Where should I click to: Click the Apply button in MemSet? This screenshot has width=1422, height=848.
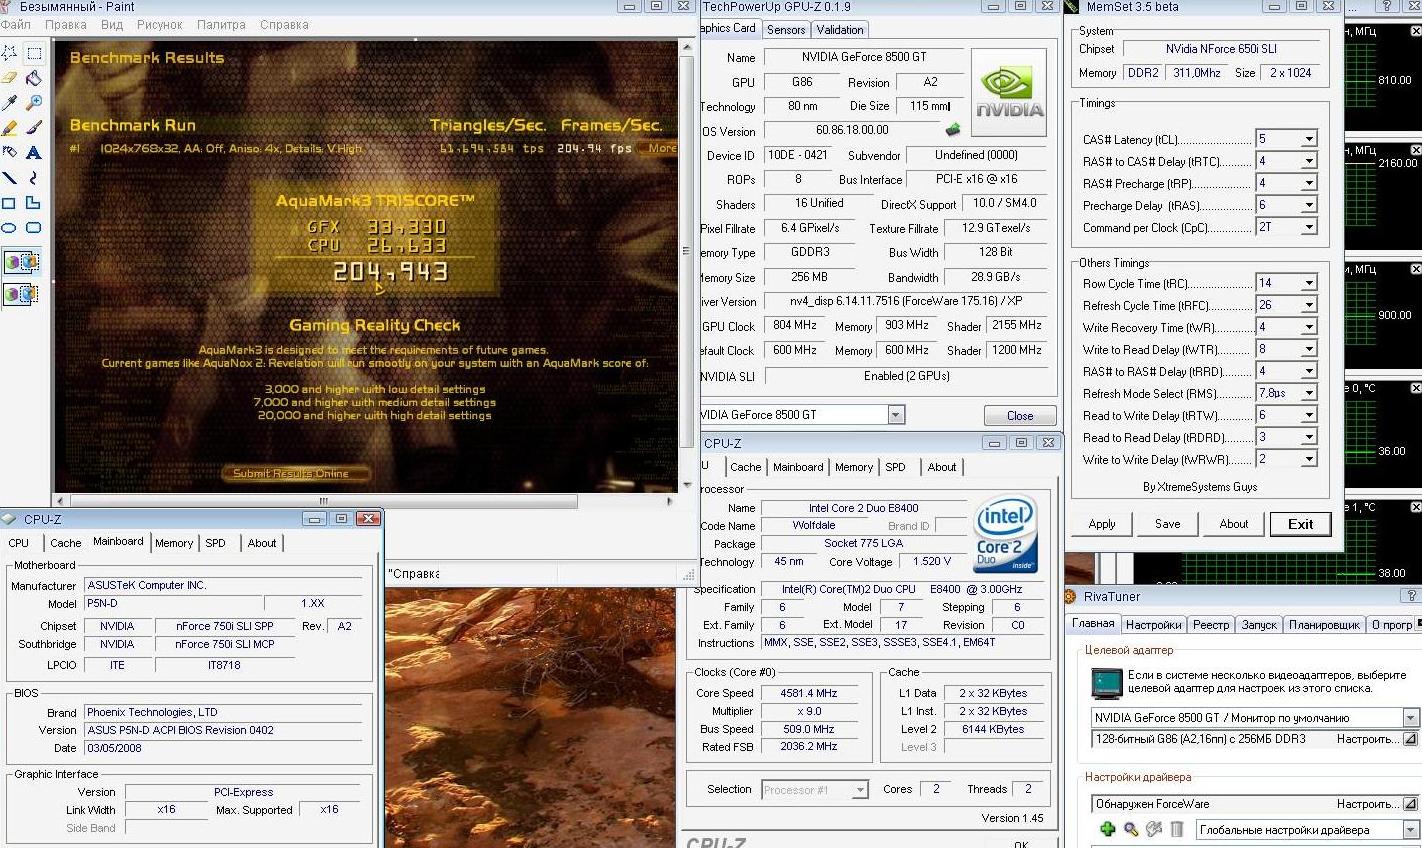pos(1102,524)
